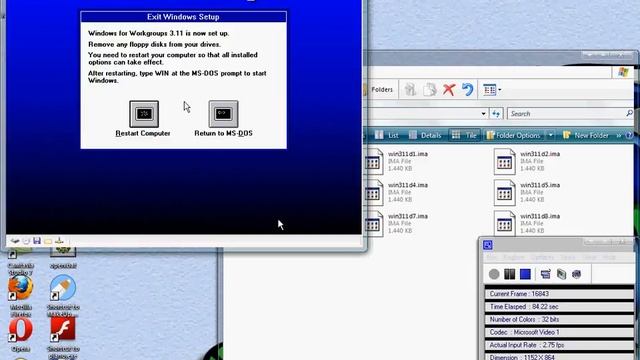Viewport: 640px width, 360px height.
Task: Select the win311d5.ima file
Action: point(527,192)
